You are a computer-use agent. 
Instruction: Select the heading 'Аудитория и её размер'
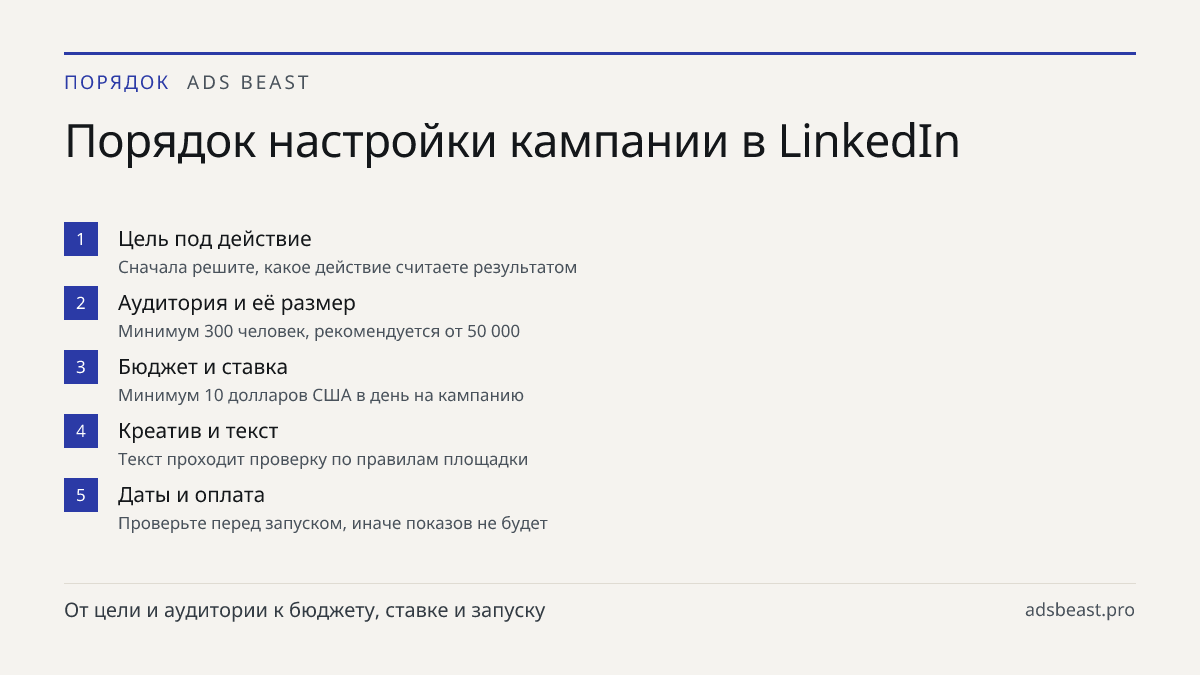pyautogui.click(x=237, y=303)
